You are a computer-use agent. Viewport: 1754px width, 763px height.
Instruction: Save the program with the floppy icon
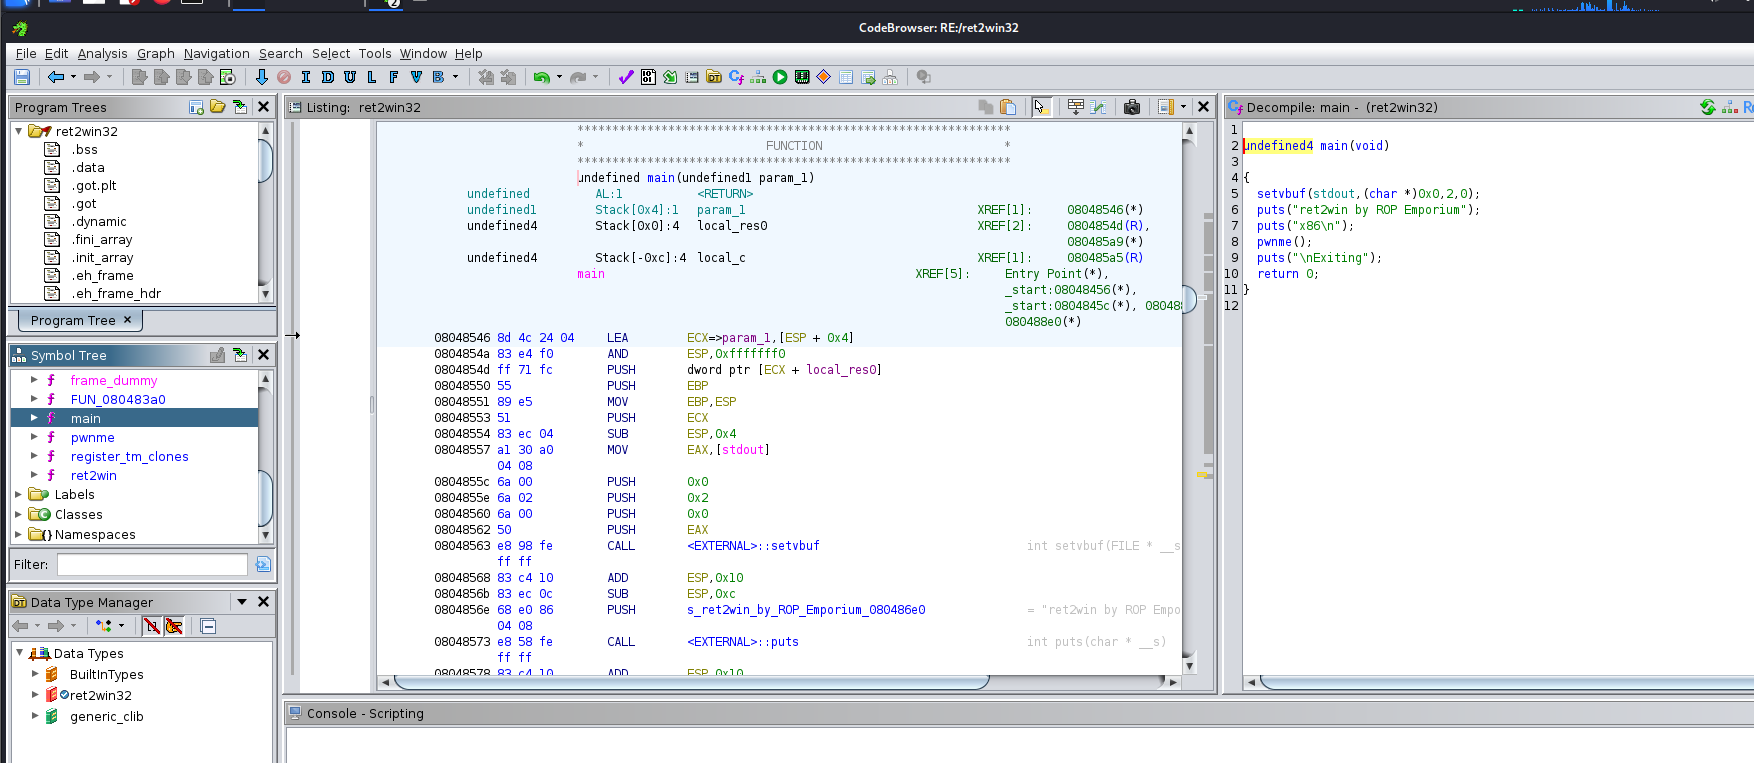(22, 77)
